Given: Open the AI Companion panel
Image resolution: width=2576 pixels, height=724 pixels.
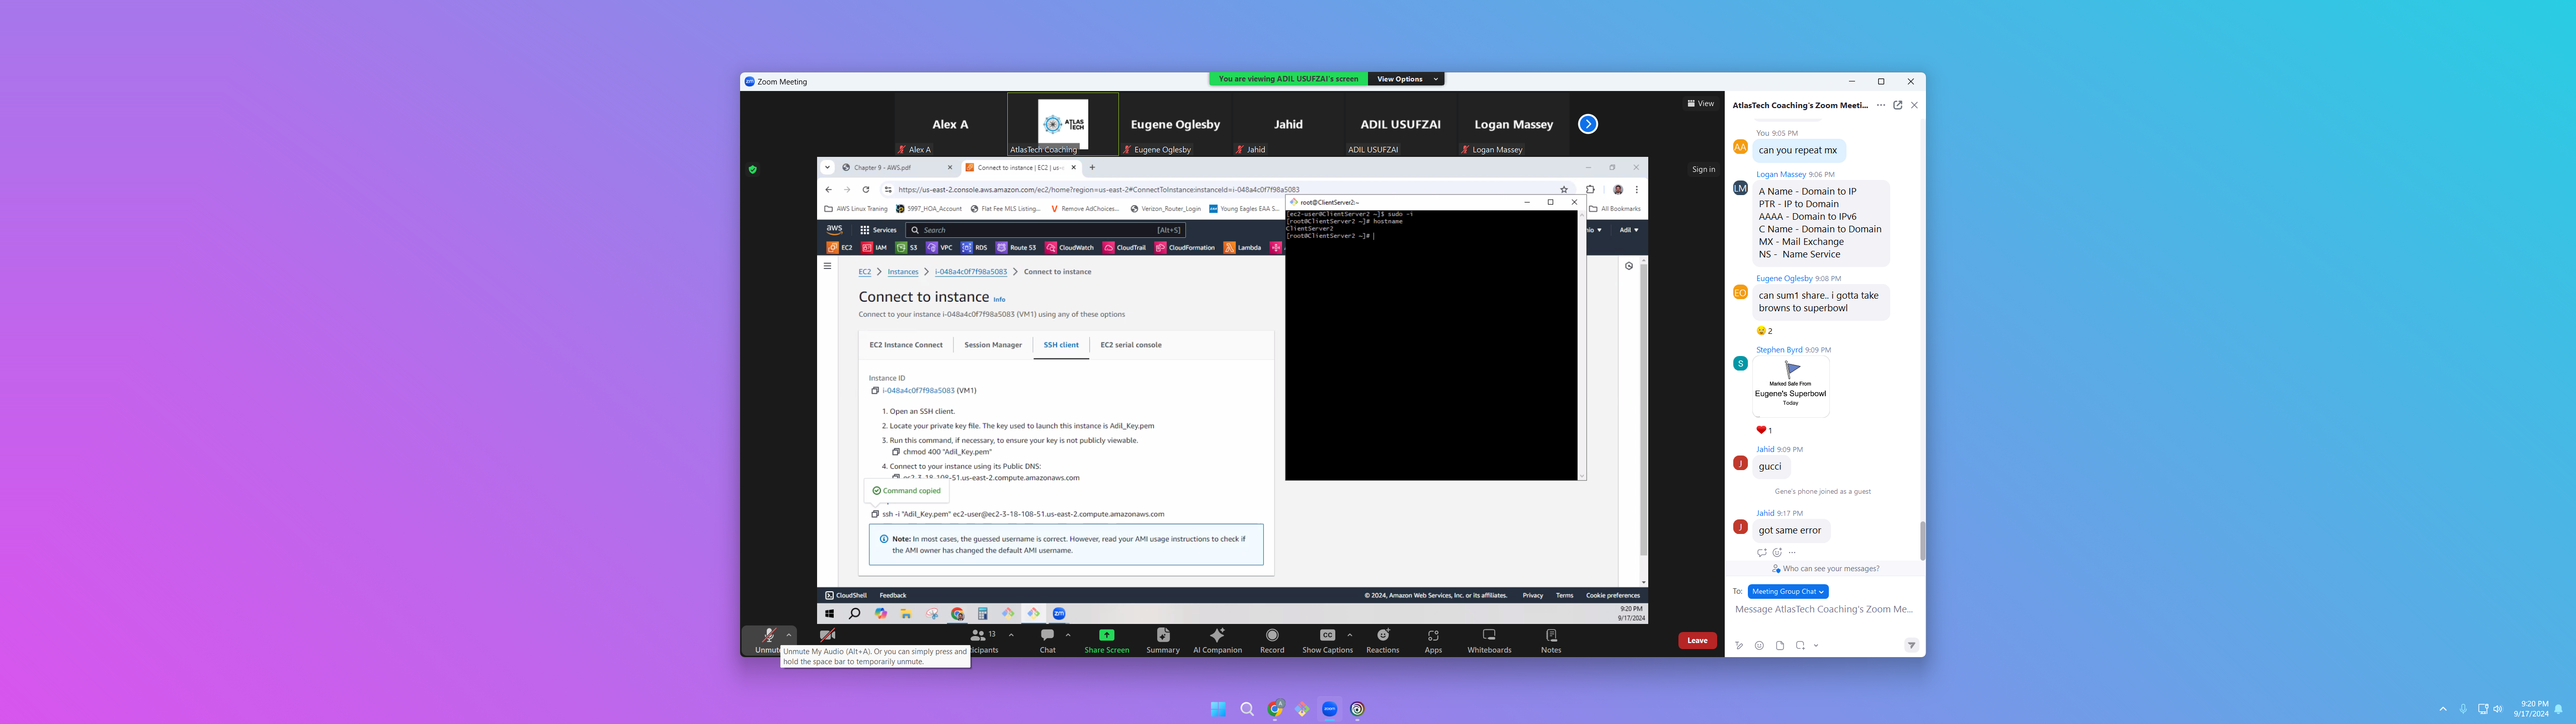Looking at the screenshot, I should coord(1217,640).
